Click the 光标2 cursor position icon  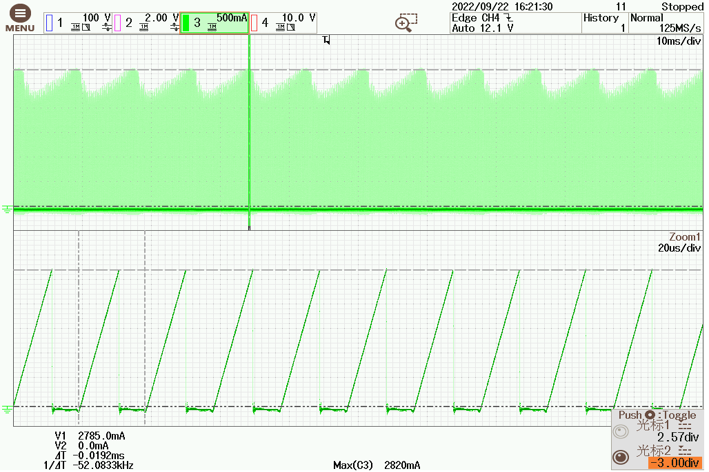[x=685, y=451]
